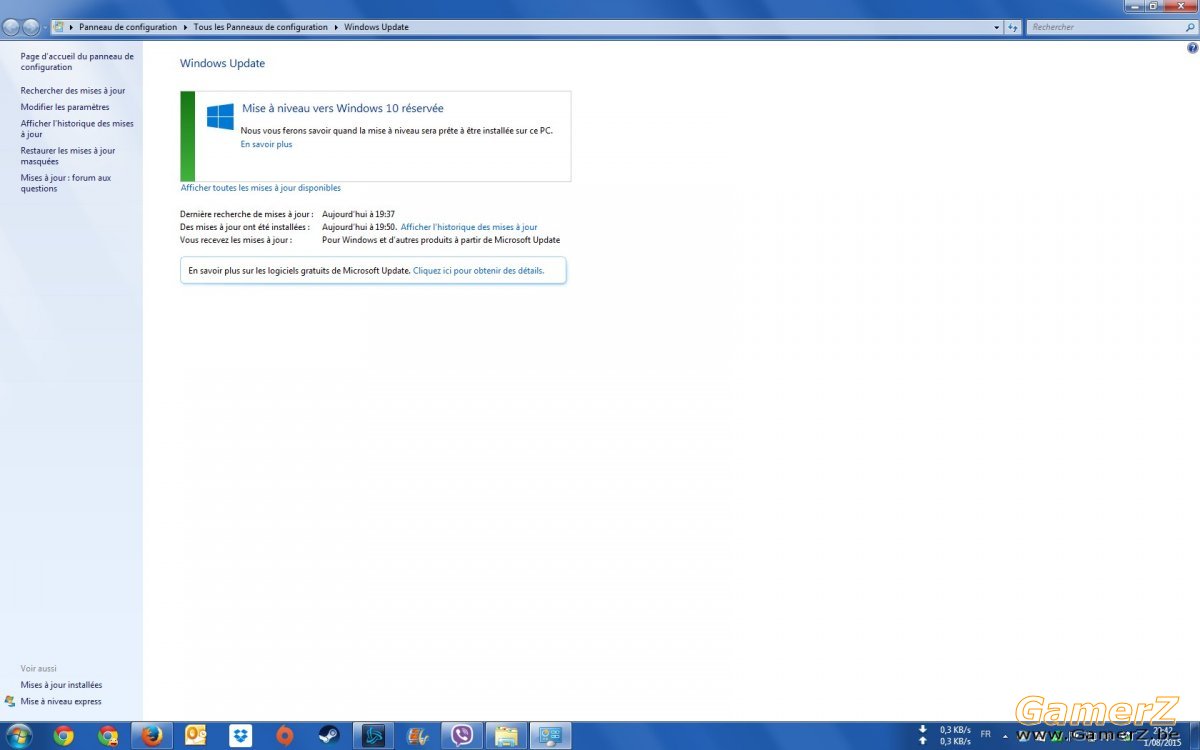Click Afficher toutes les mises à jour disponibles
This screenshot has height=750, width=1200.
(x=261, y=188)
